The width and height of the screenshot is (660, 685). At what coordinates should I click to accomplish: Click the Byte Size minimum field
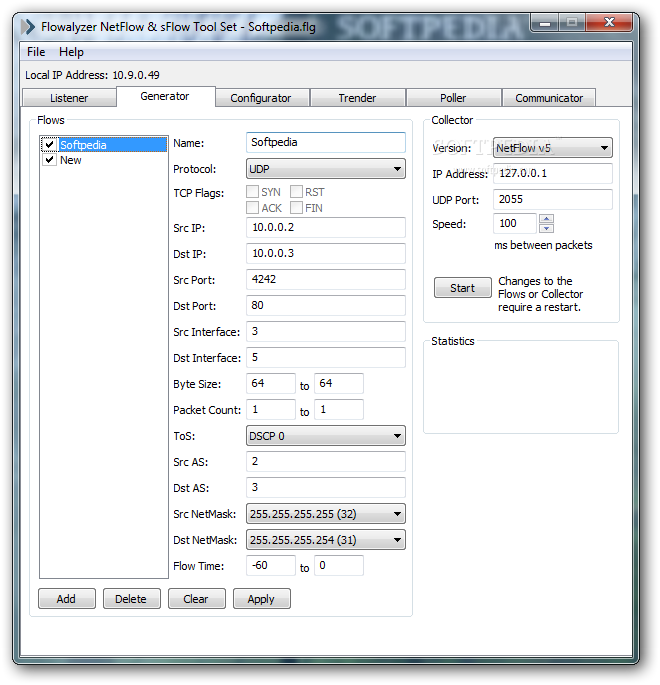(x=271, y=383)
